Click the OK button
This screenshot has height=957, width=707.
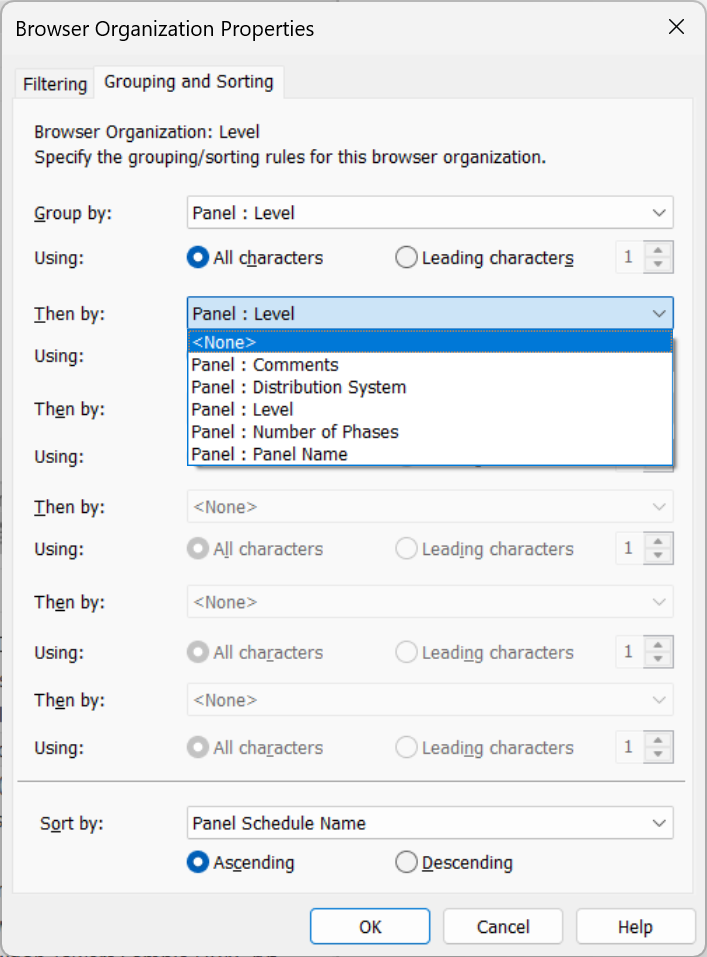pyautogui.click(x=370, y=927)
